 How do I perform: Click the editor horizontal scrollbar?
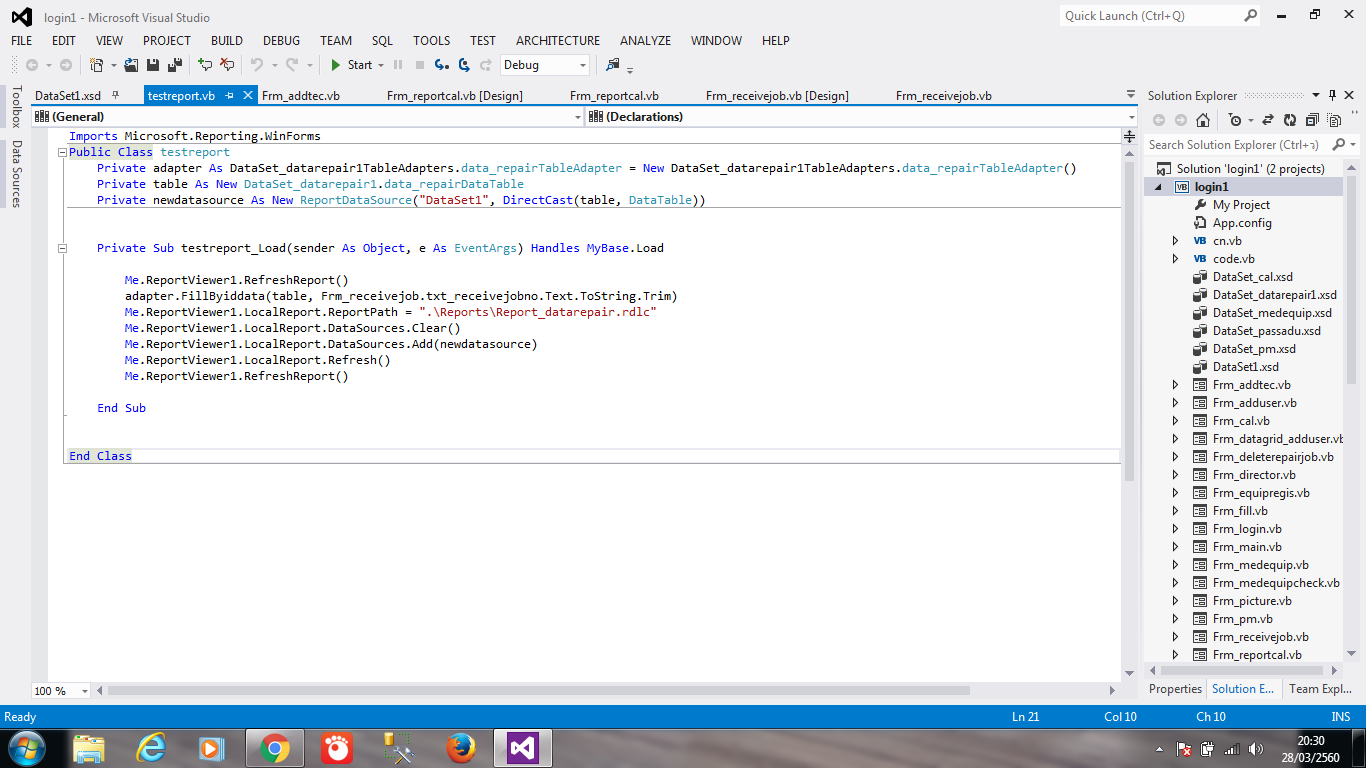(x=539, y=691)
